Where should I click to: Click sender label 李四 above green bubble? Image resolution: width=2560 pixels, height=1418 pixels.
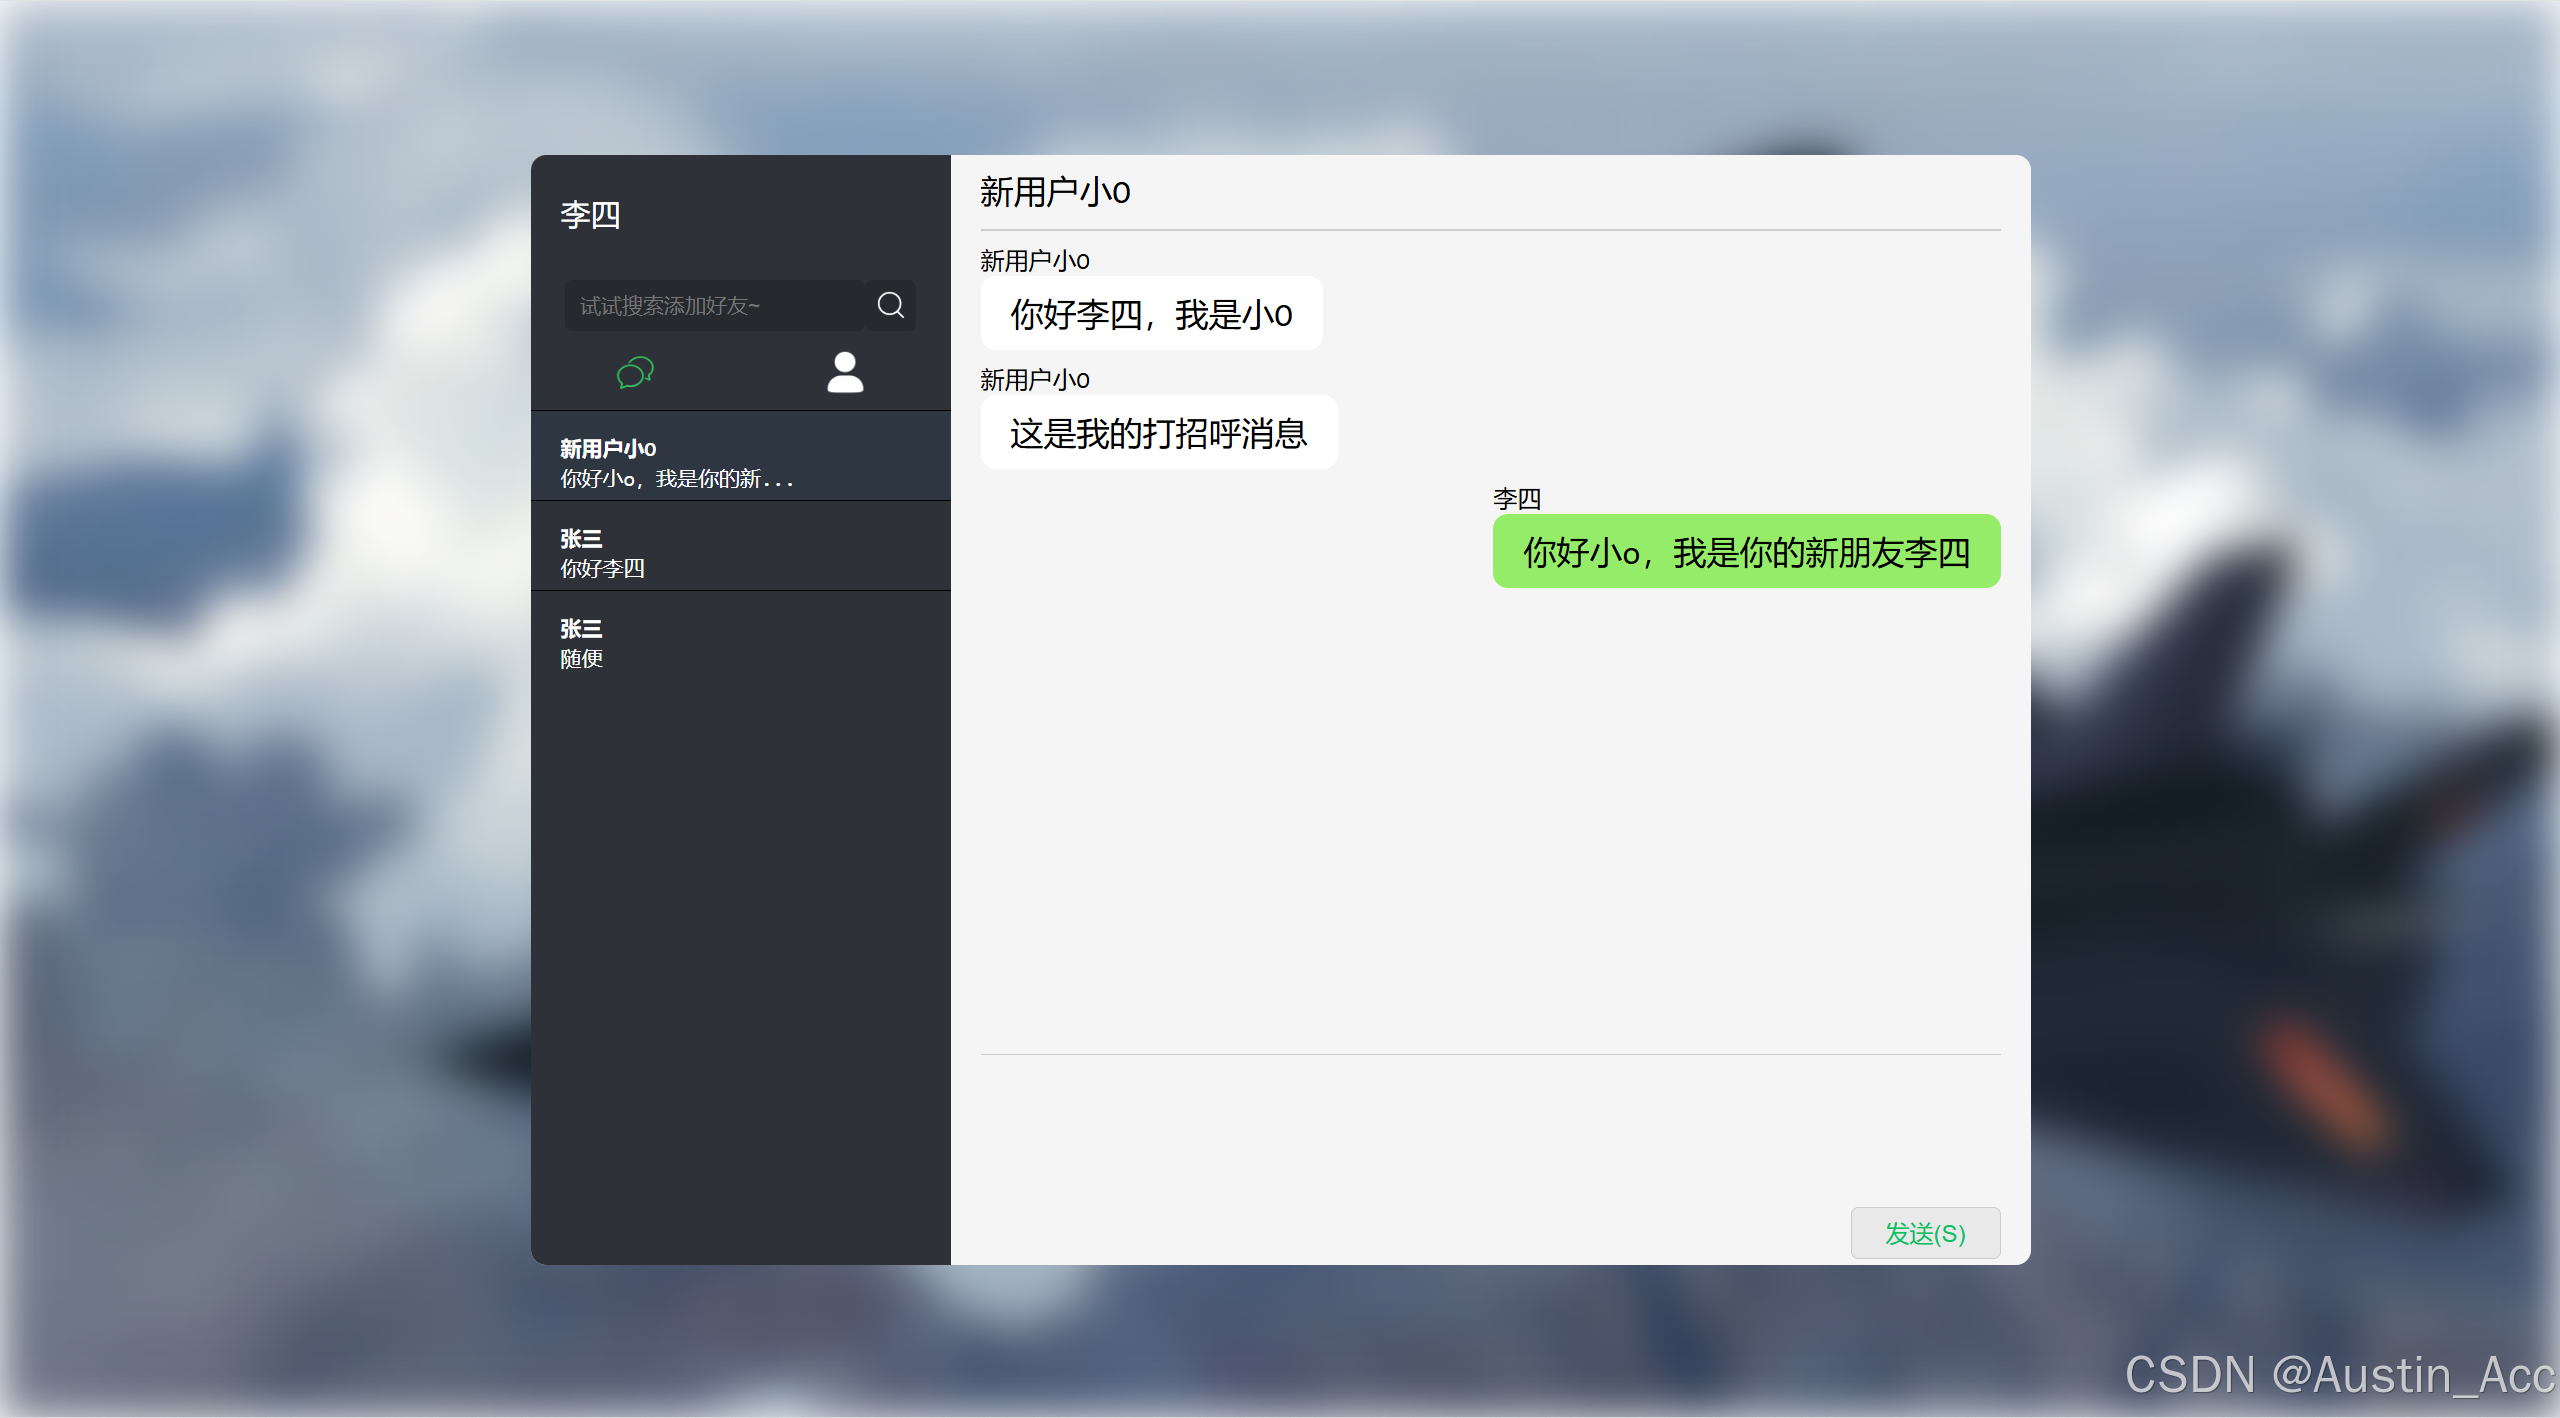(1516, 498)
